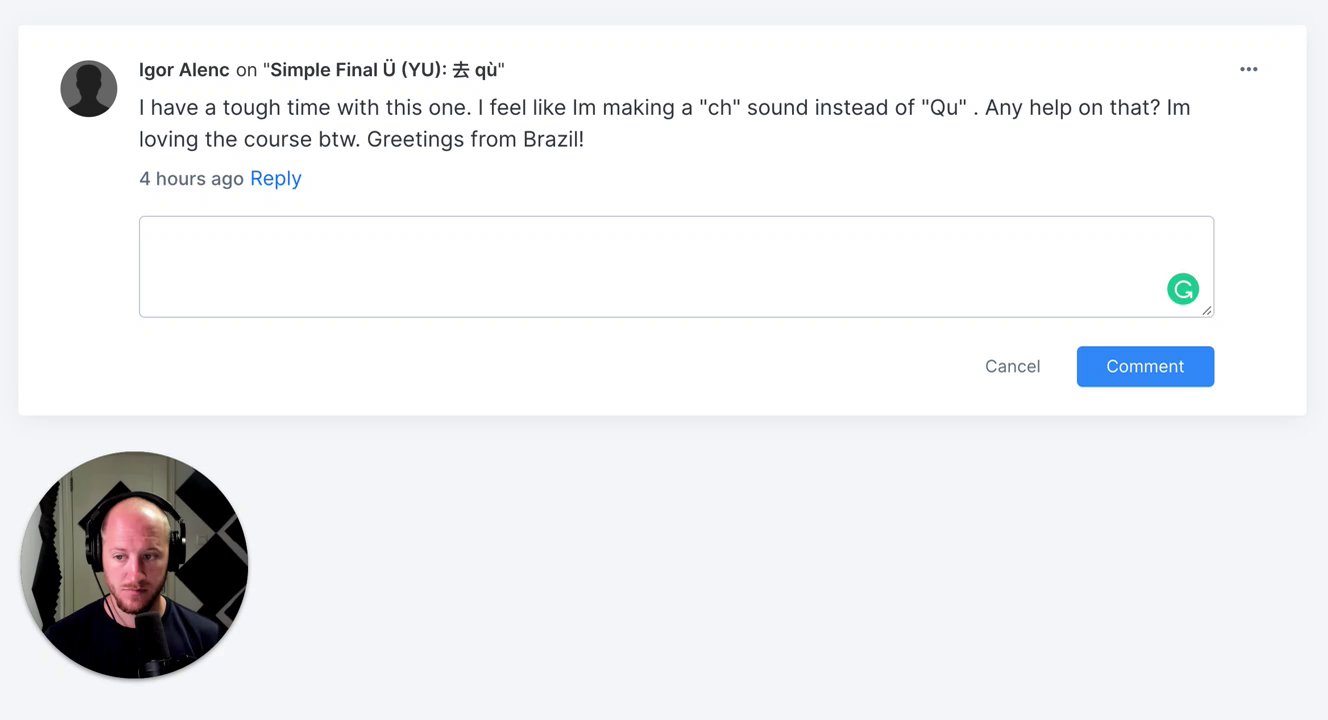Click the resize handle of the text box

(x=1207, y=311)
